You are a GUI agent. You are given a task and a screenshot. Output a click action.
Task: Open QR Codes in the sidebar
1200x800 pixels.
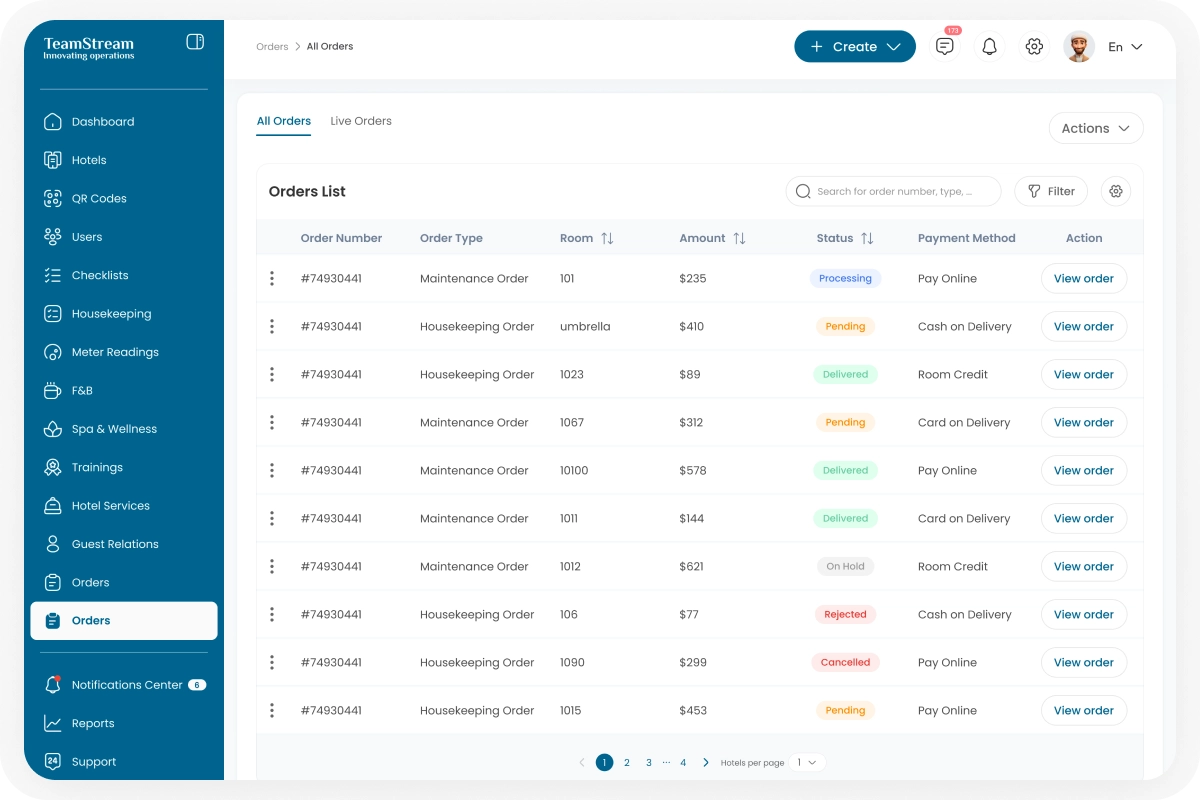point(99,198)
